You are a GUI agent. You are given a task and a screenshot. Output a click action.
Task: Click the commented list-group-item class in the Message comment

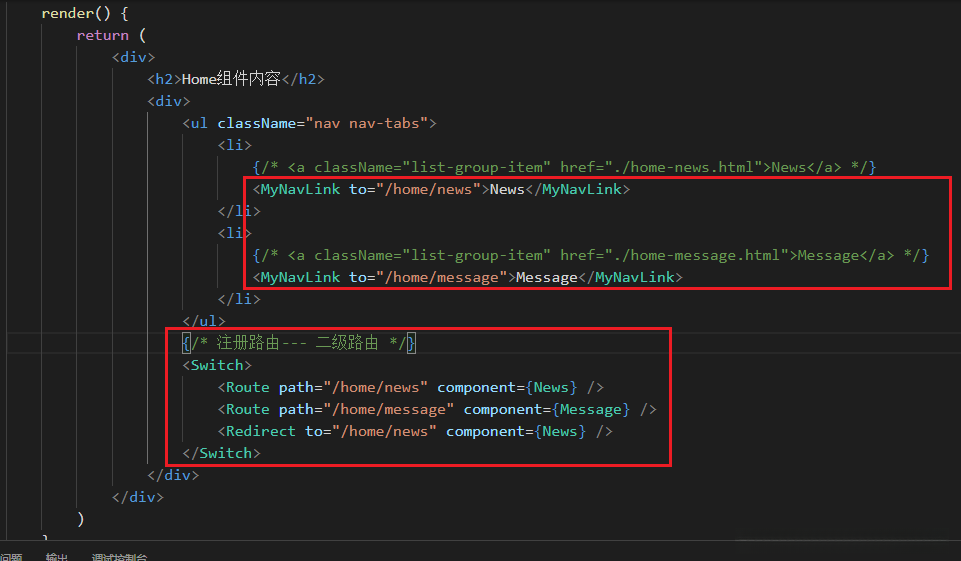(476, 256)
